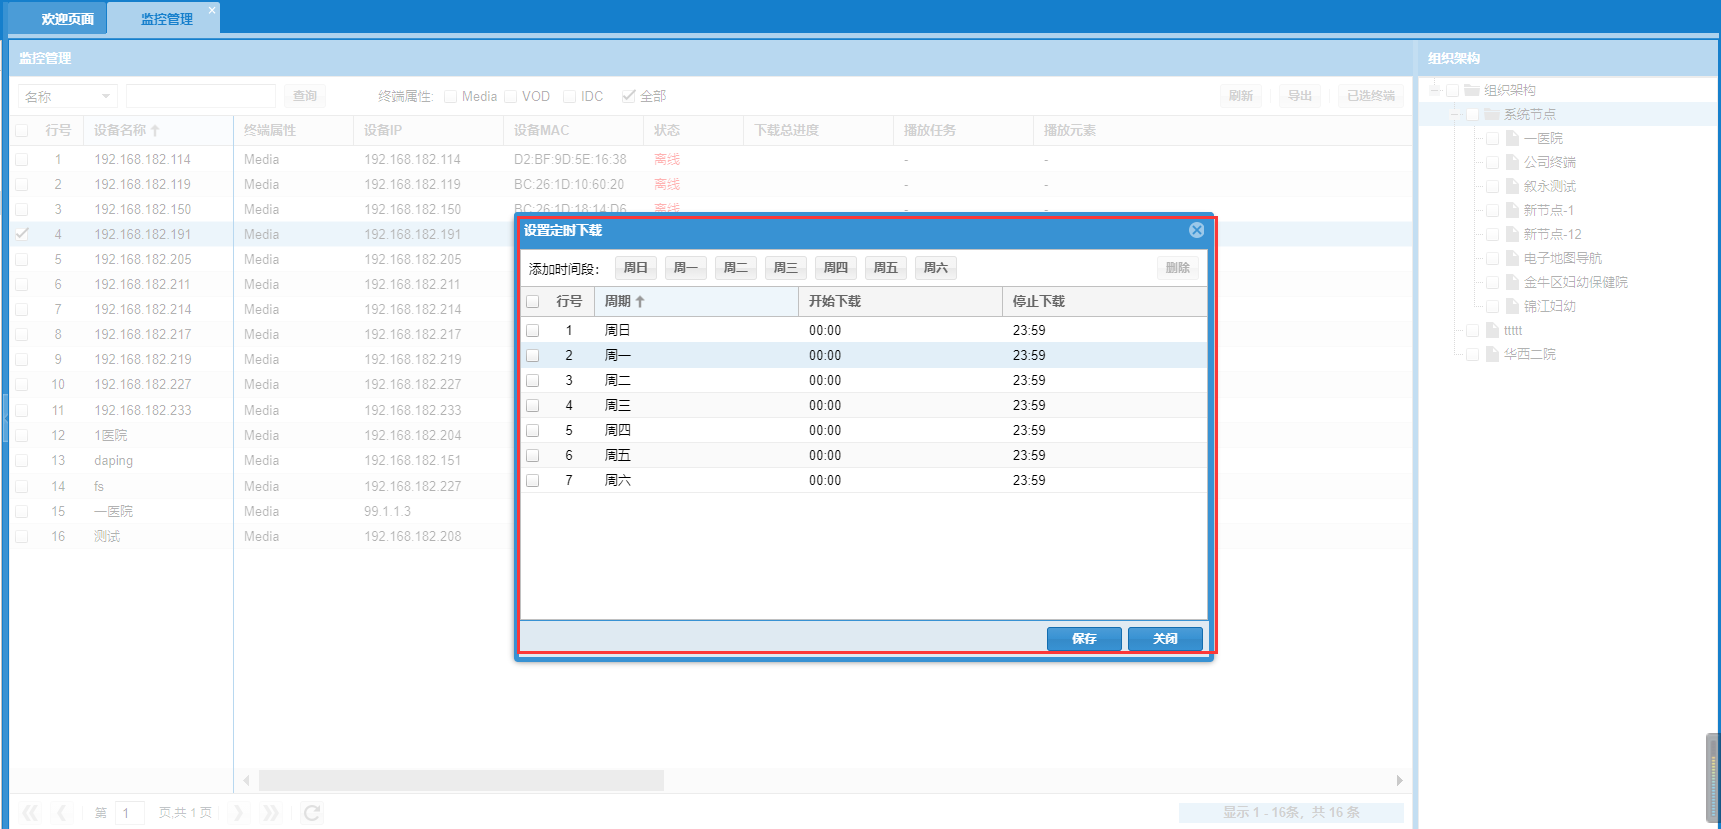Screen dimensions: 1721x829
Task: Toggle select-all checkbox in dialog header
Action: coord(533,301)
